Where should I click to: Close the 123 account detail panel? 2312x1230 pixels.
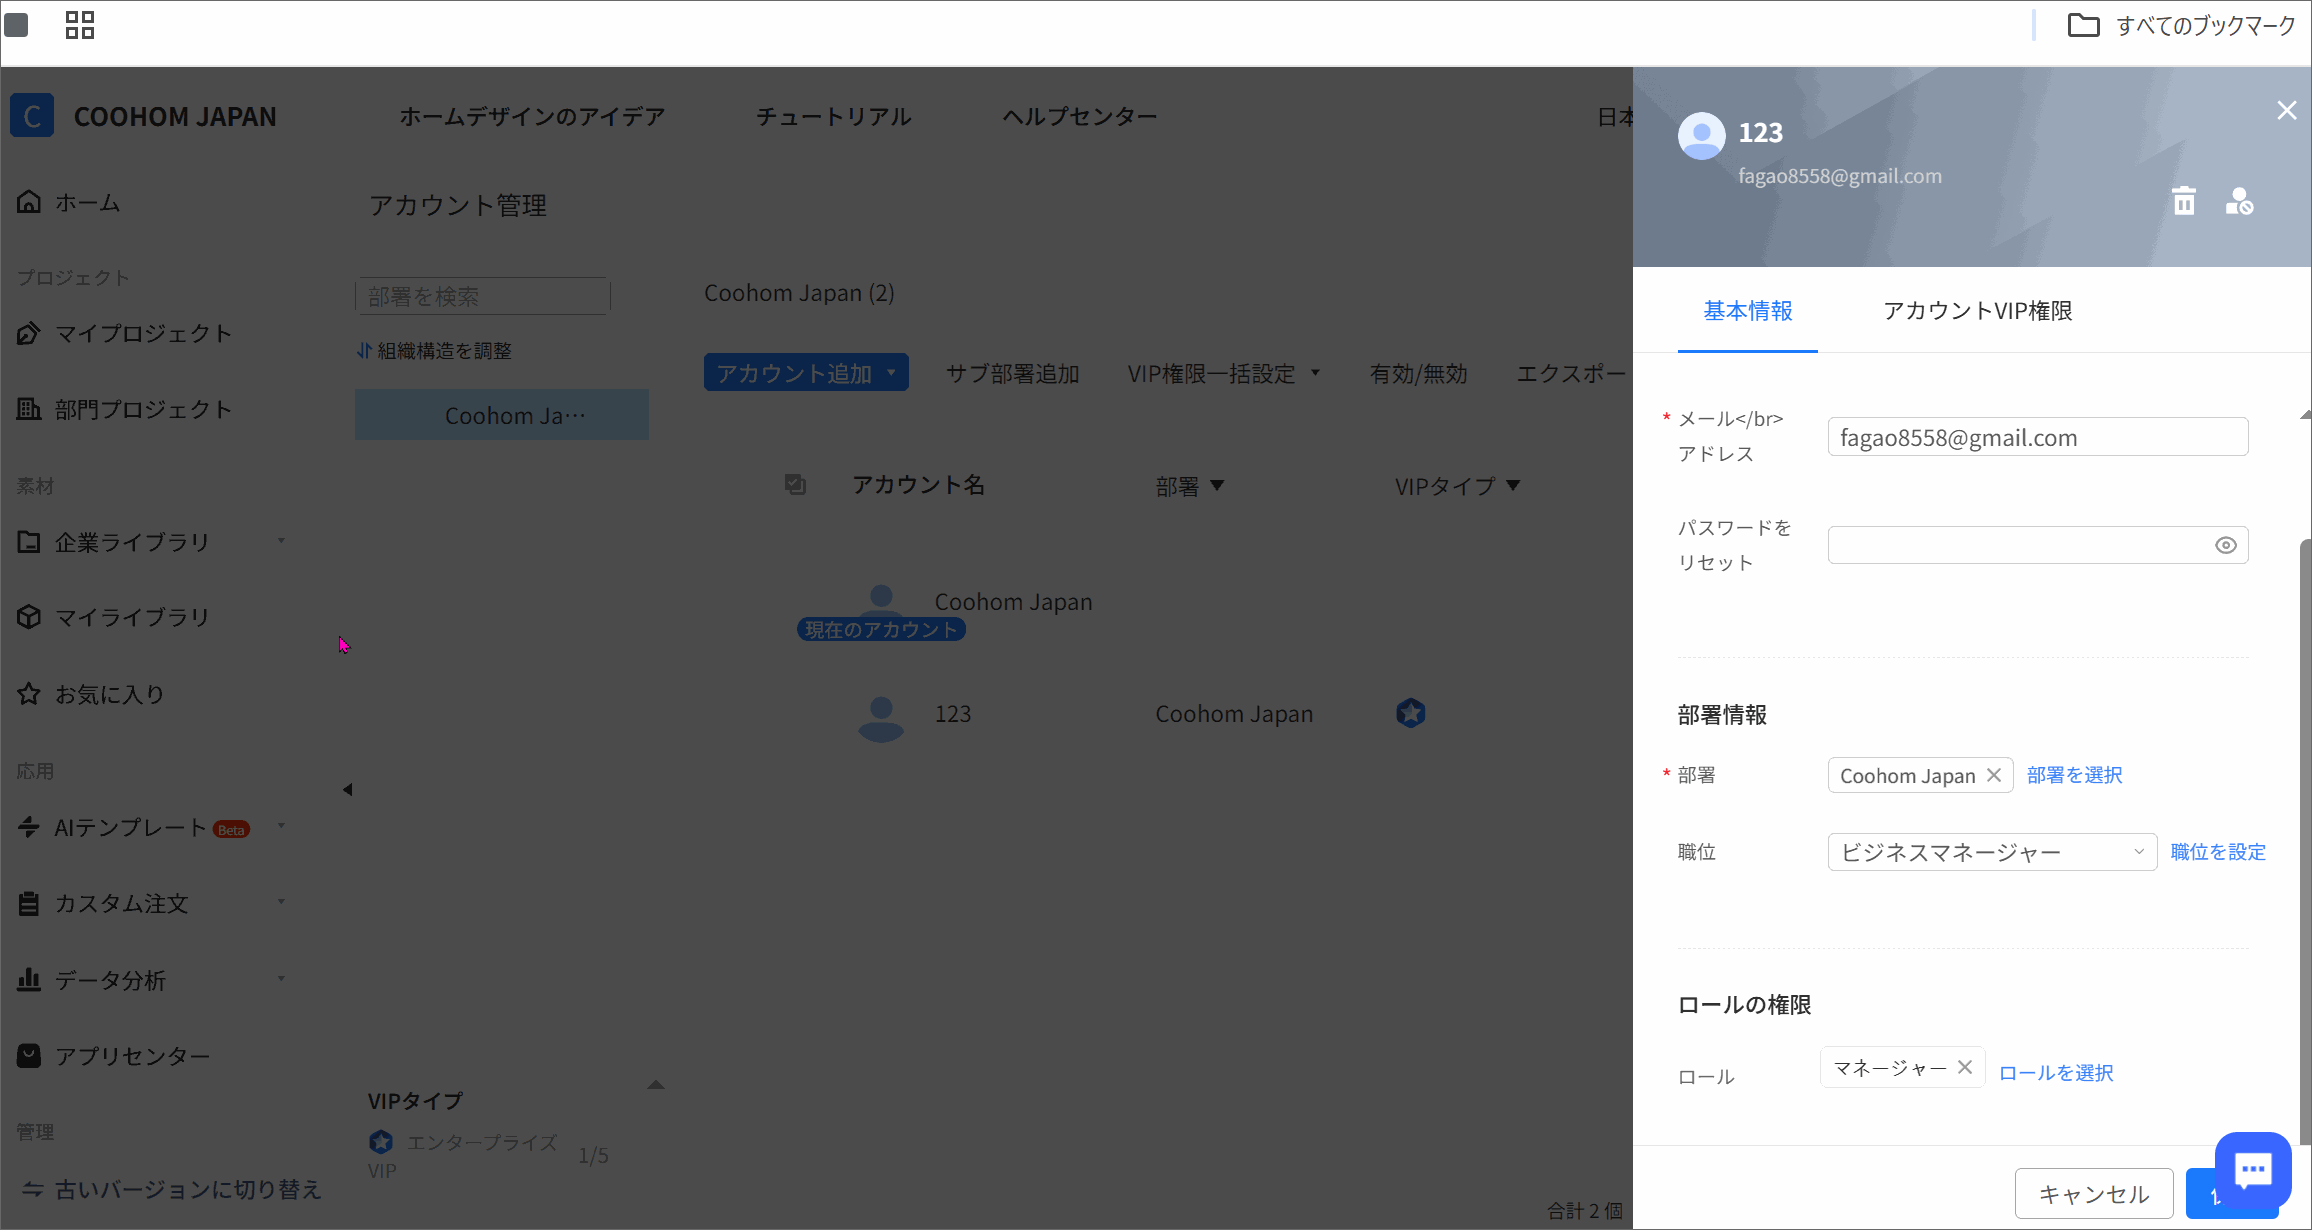pos(2286,110)
